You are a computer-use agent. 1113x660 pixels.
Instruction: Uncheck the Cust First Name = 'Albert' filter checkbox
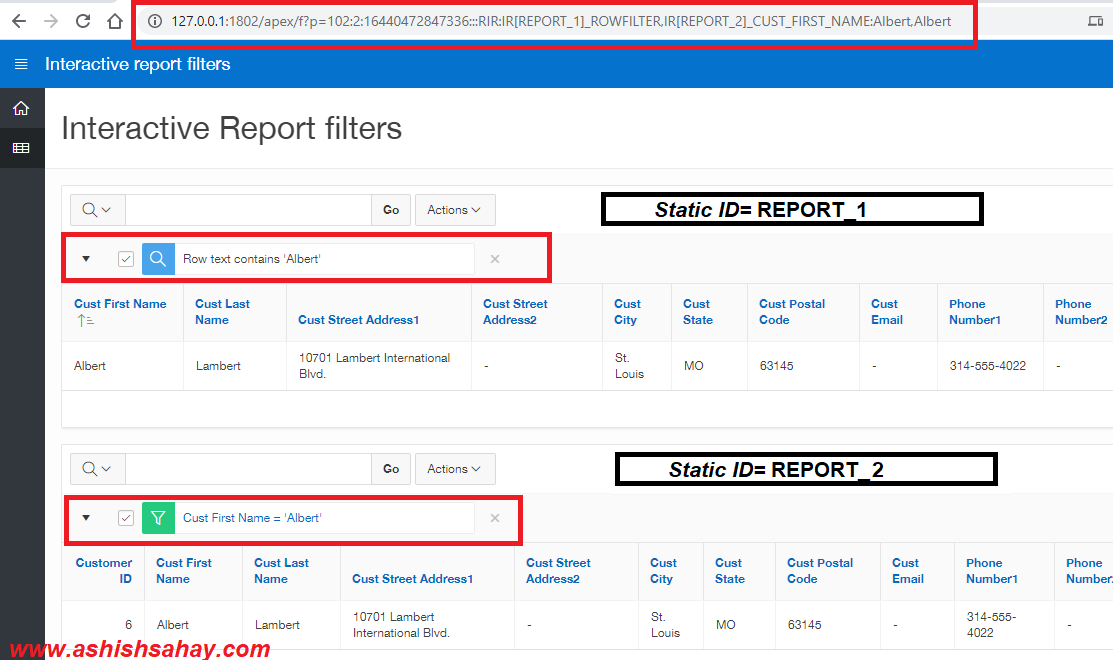(126, 518)
